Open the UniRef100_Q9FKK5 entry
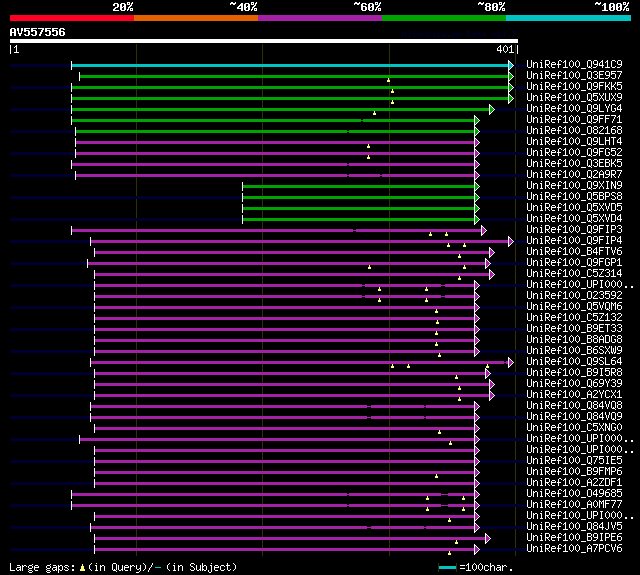Viewport: 640px width, 575px height. pos(574,87)
